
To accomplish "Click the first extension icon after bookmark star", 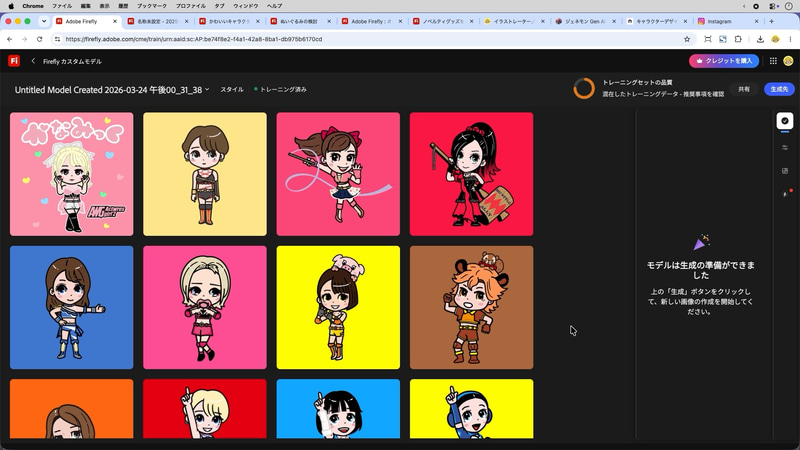I will [708, 39].
